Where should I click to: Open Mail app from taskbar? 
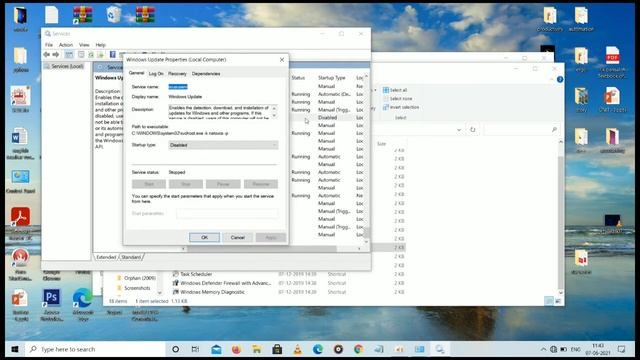(x=216, y=349)
